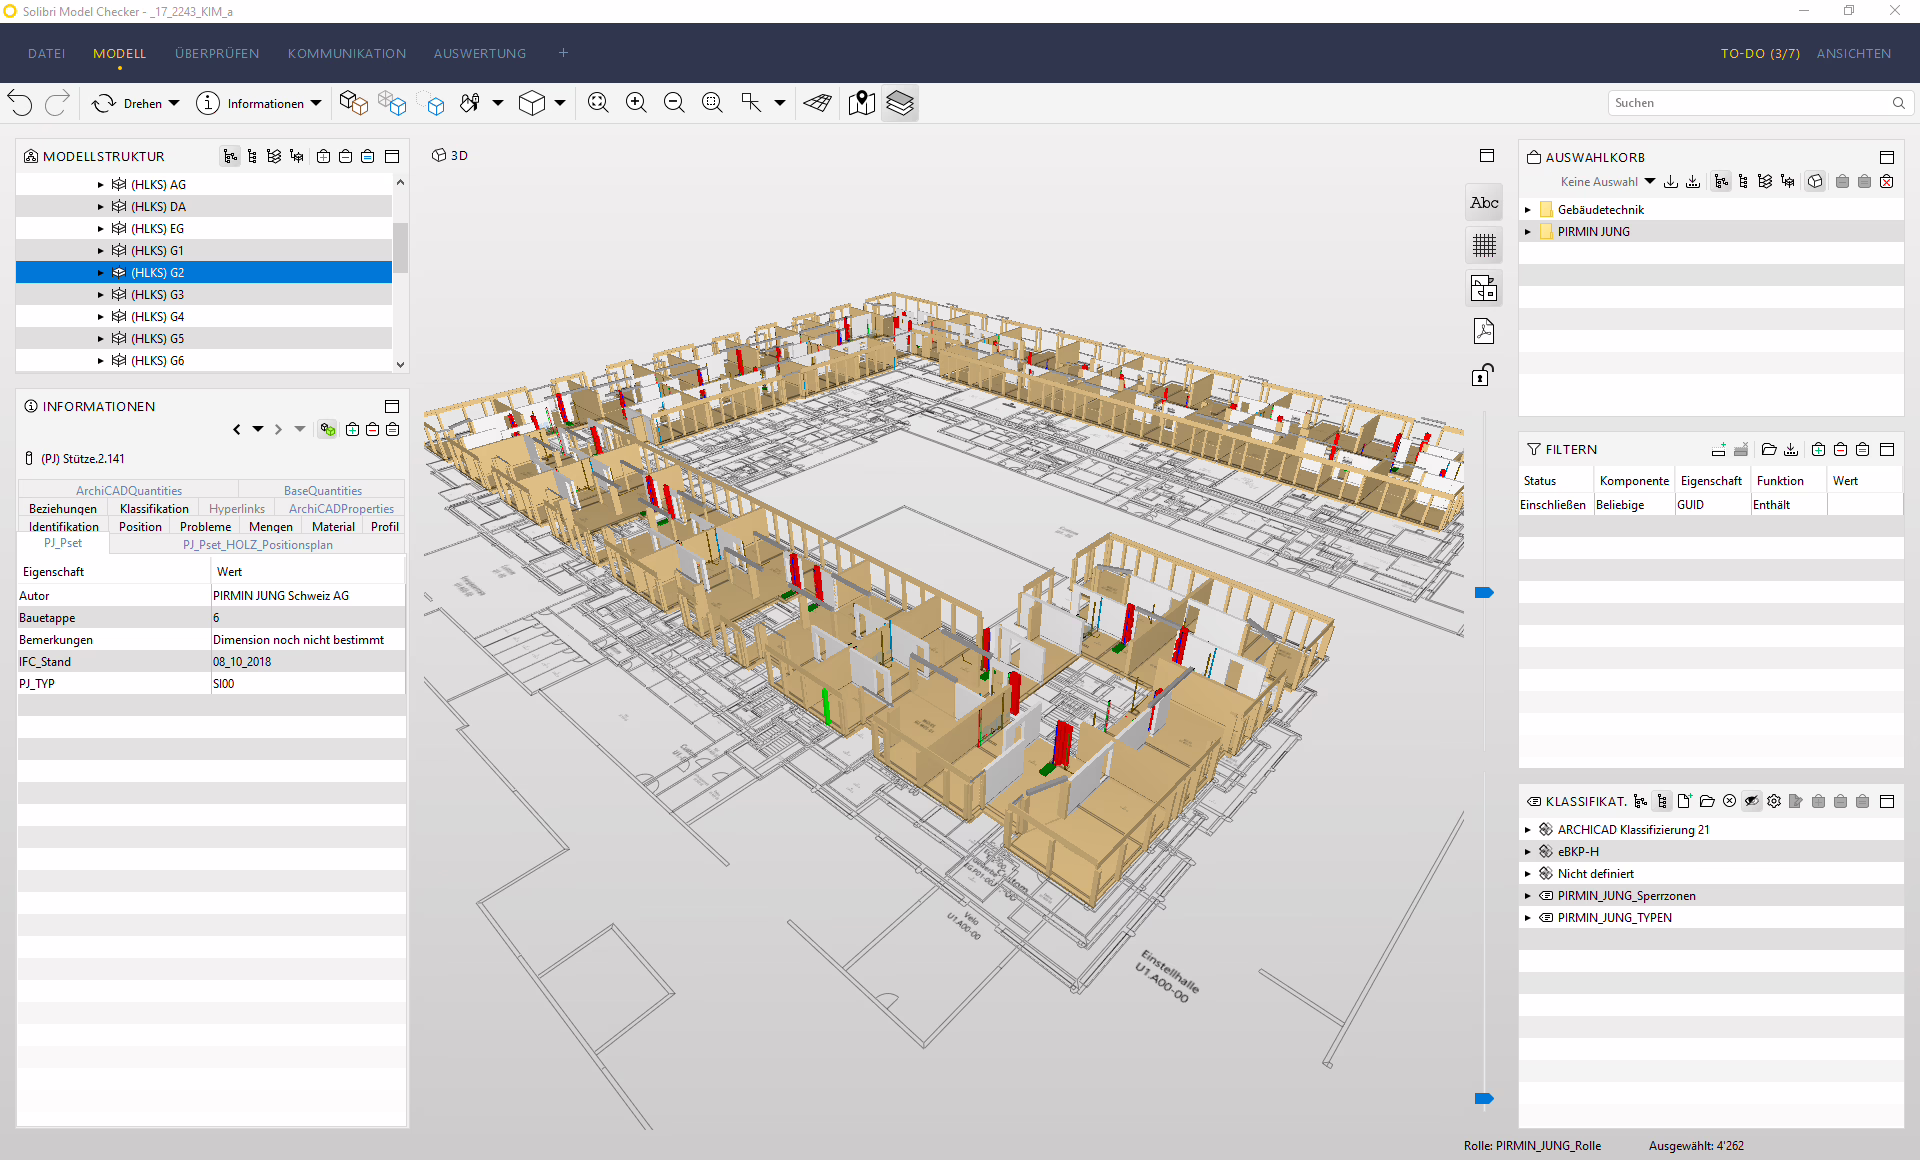The image size is (1920, 1160).
Task: Click the open filter folder icon in Filtern
Action: pyautogui.click(x=1768, y=450)
